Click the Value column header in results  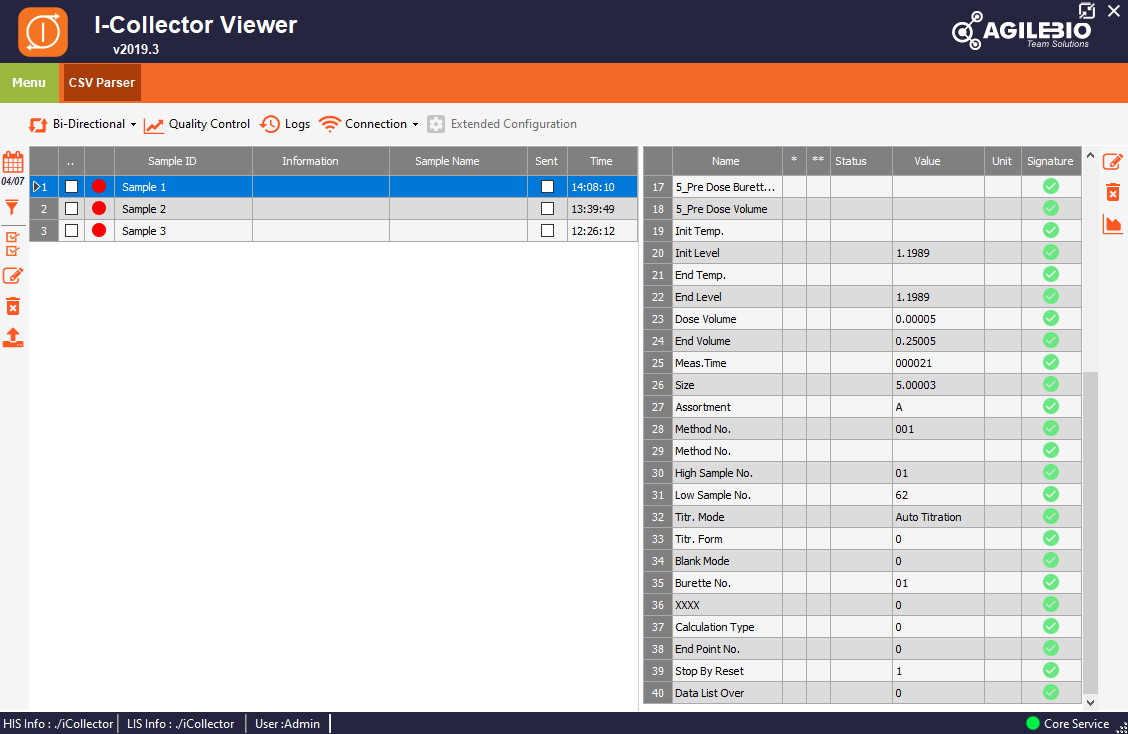tap(927, 161)
